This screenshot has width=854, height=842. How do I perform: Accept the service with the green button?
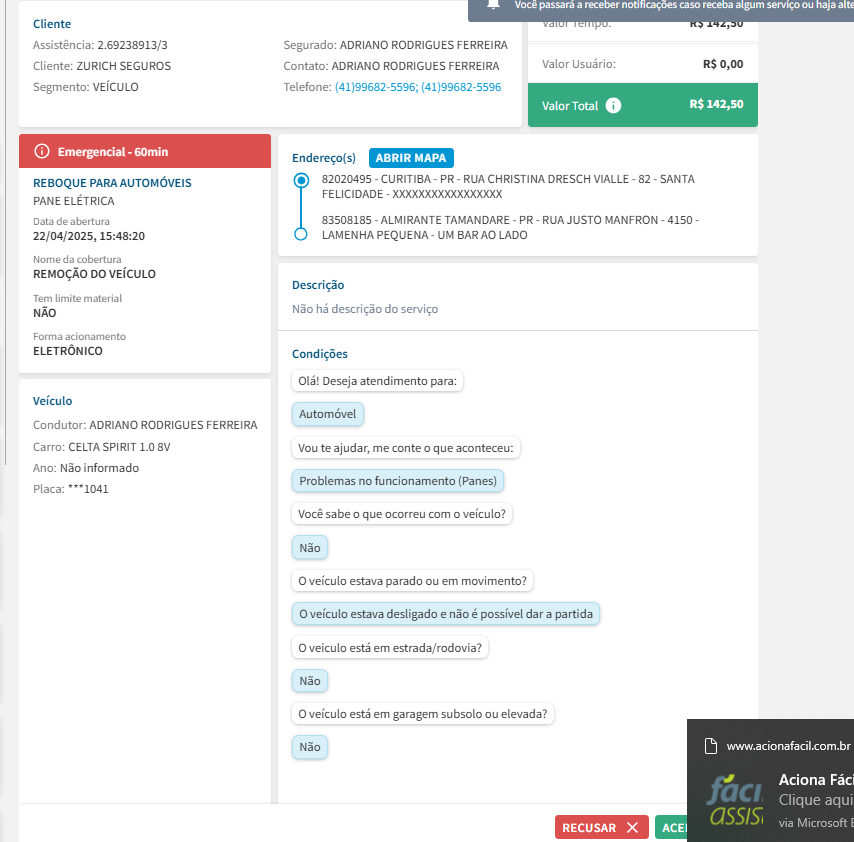[672, 827]
